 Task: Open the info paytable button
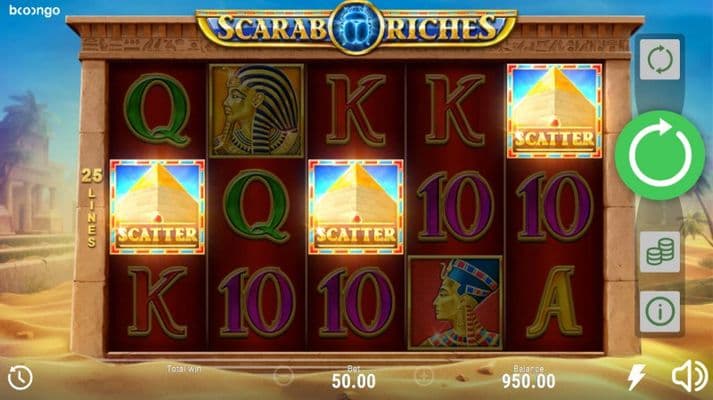(660, 312)
